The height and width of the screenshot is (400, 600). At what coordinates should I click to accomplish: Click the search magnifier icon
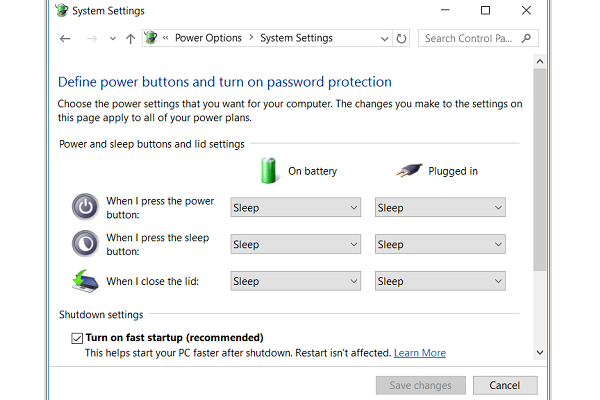pos(527,38)
